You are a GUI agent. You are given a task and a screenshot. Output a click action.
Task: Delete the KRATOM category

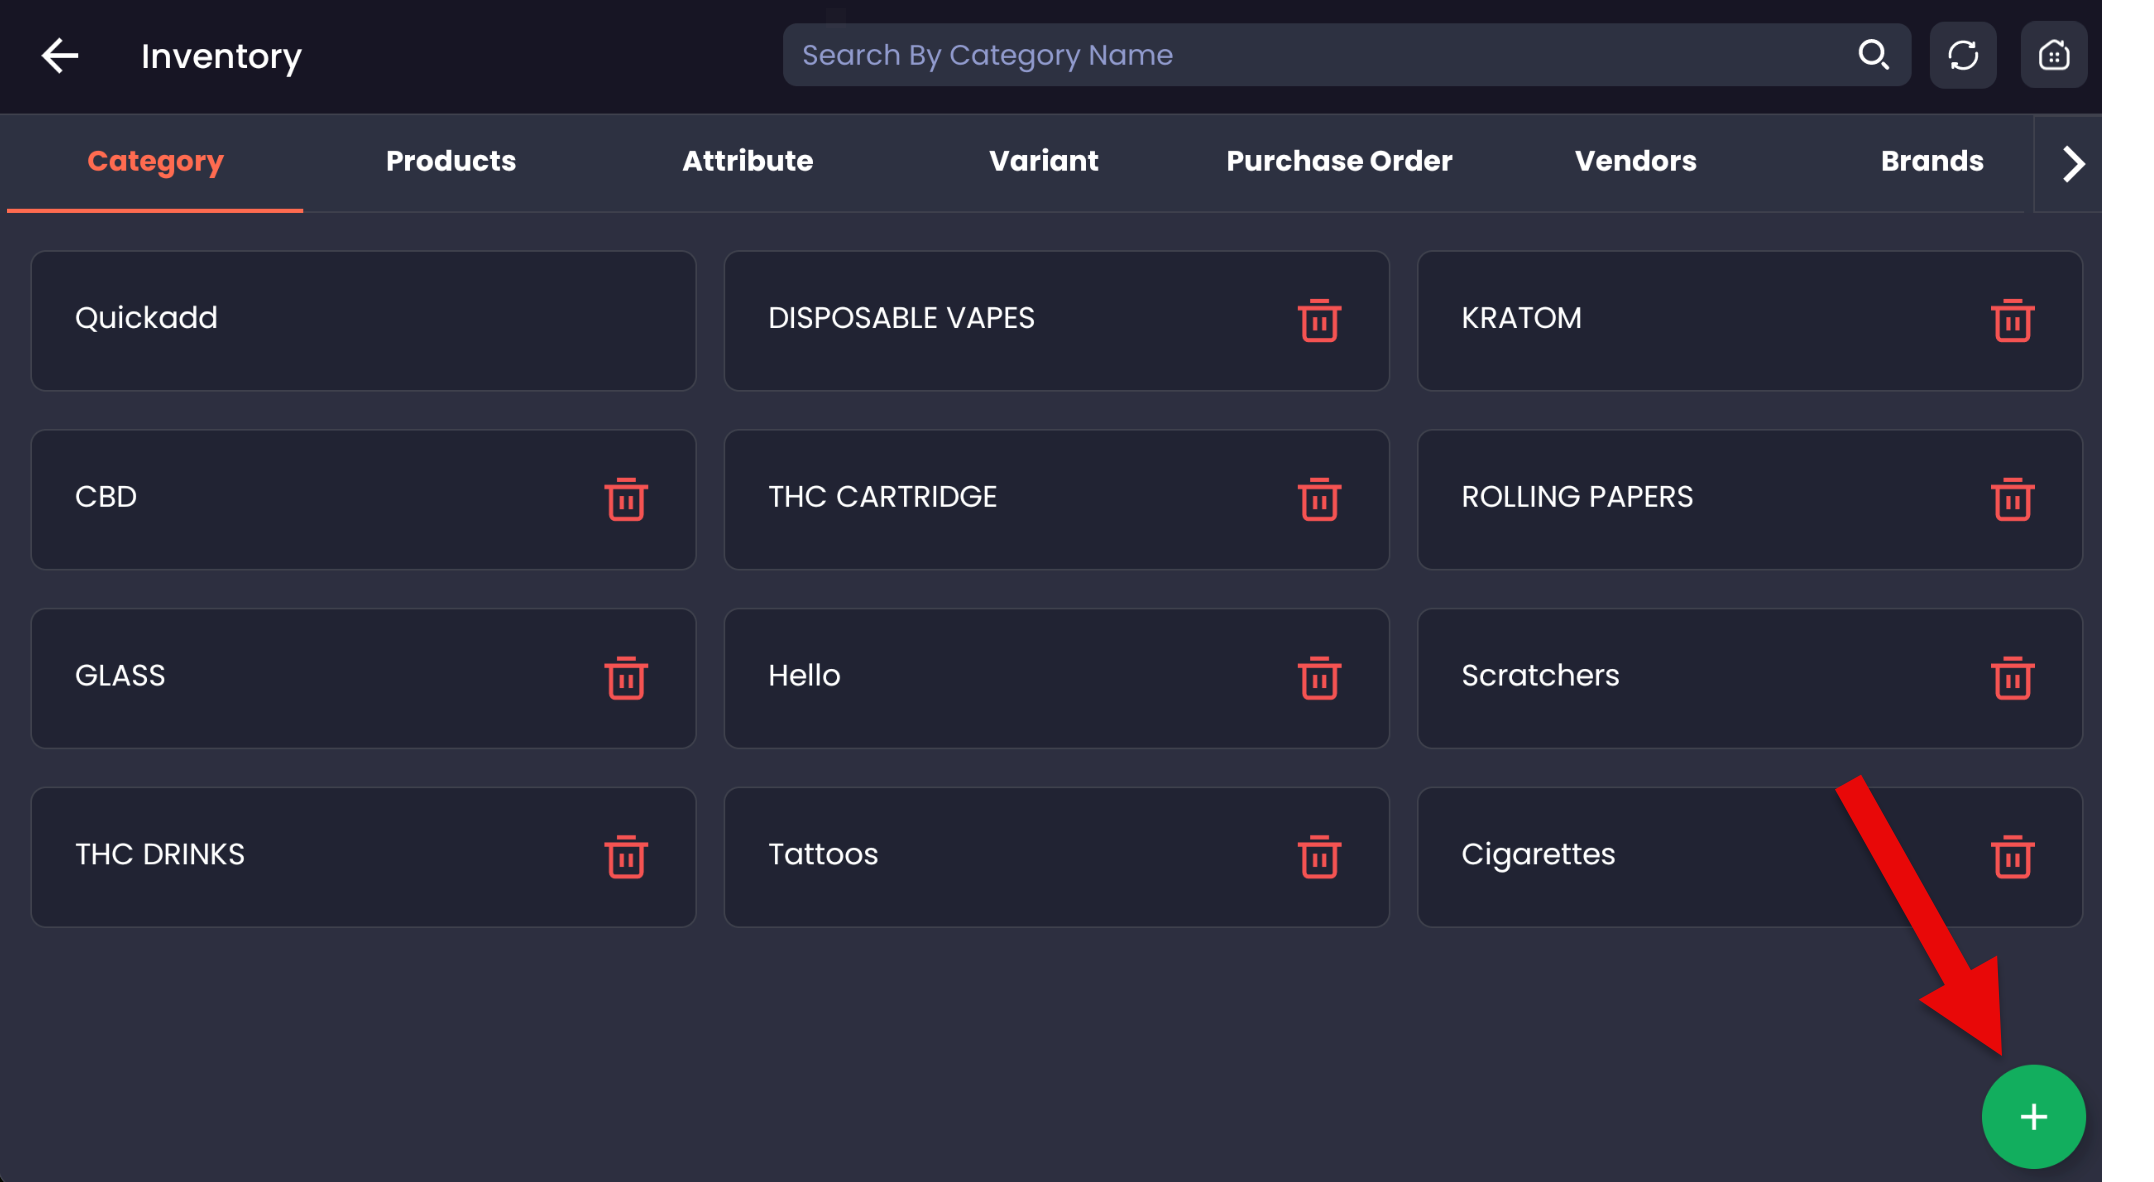(x=2012, y=321)
